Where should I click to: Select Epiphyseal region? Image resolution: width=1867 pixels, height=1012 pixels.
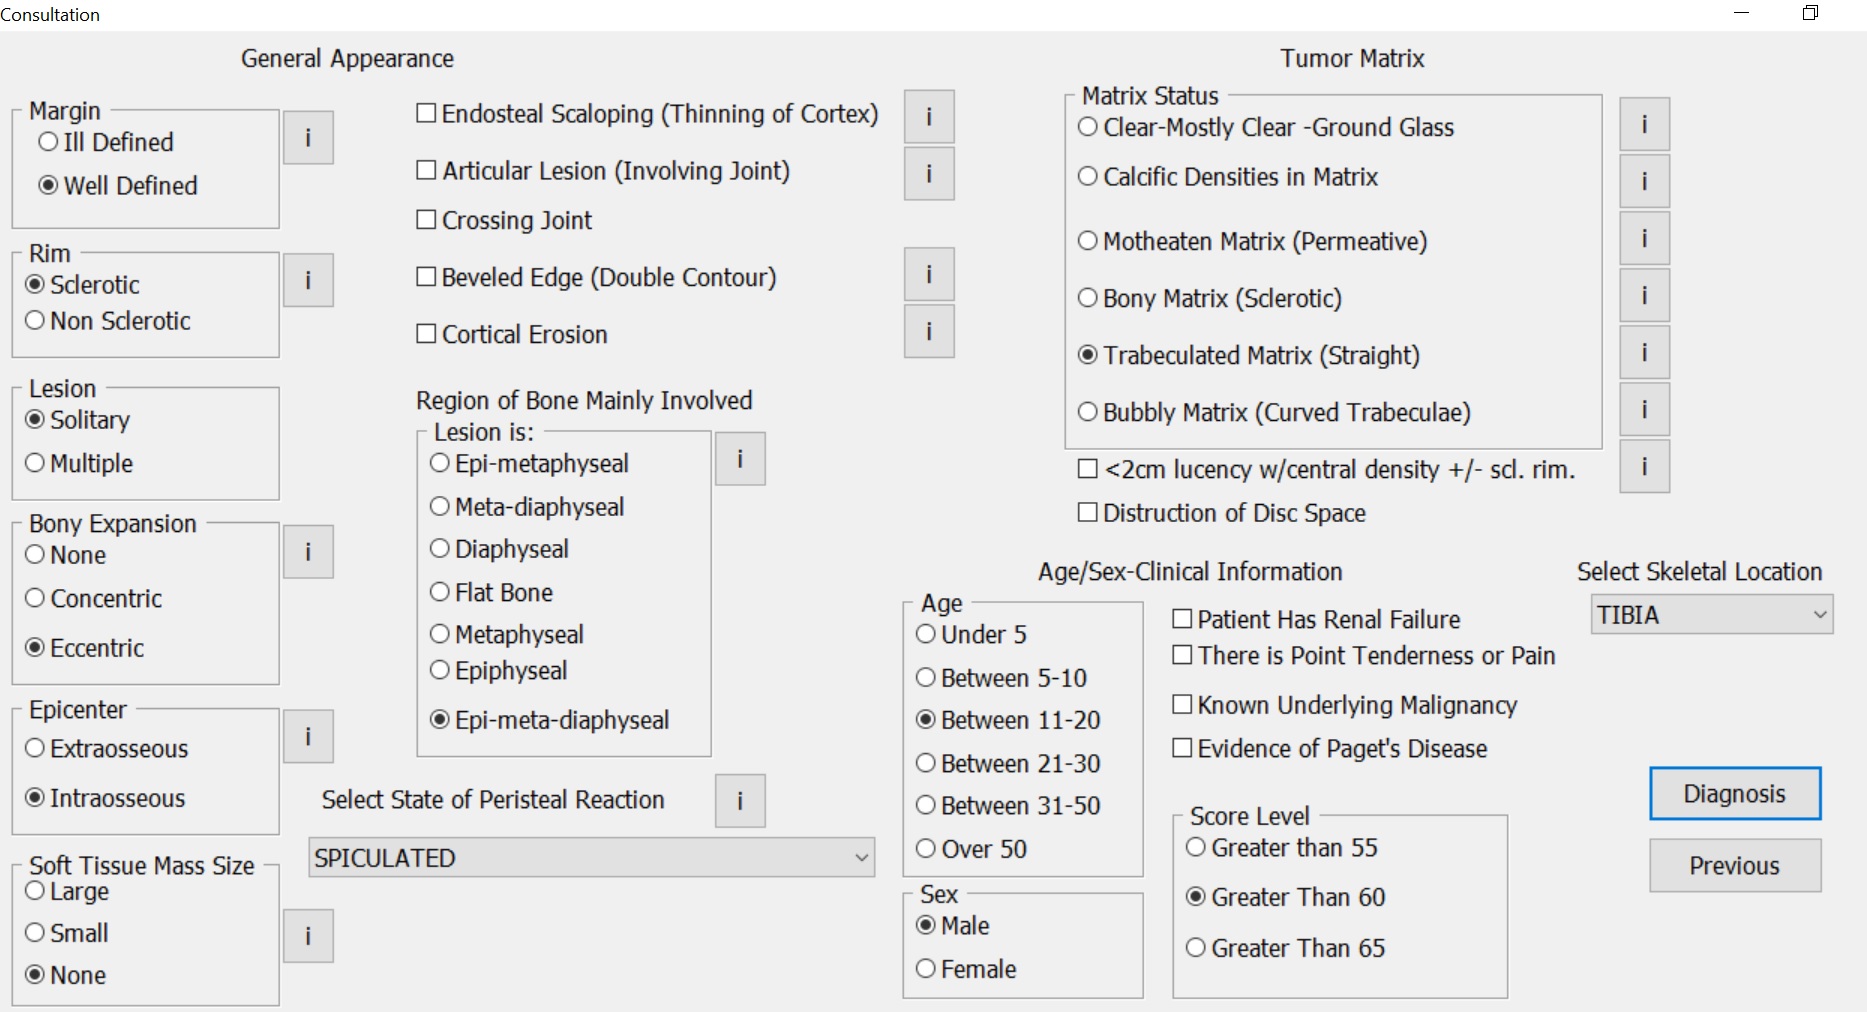tap(498, 670)
